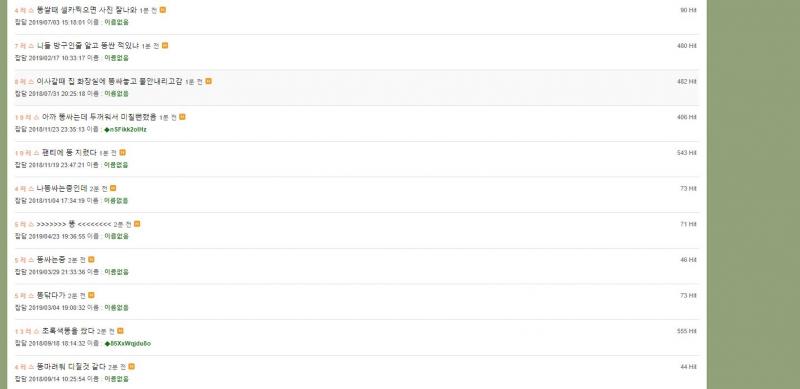This screenshot has width=800, height=389.
Task: Click the username ◆85XxWqjdu5o
Action: pos(128,344)
